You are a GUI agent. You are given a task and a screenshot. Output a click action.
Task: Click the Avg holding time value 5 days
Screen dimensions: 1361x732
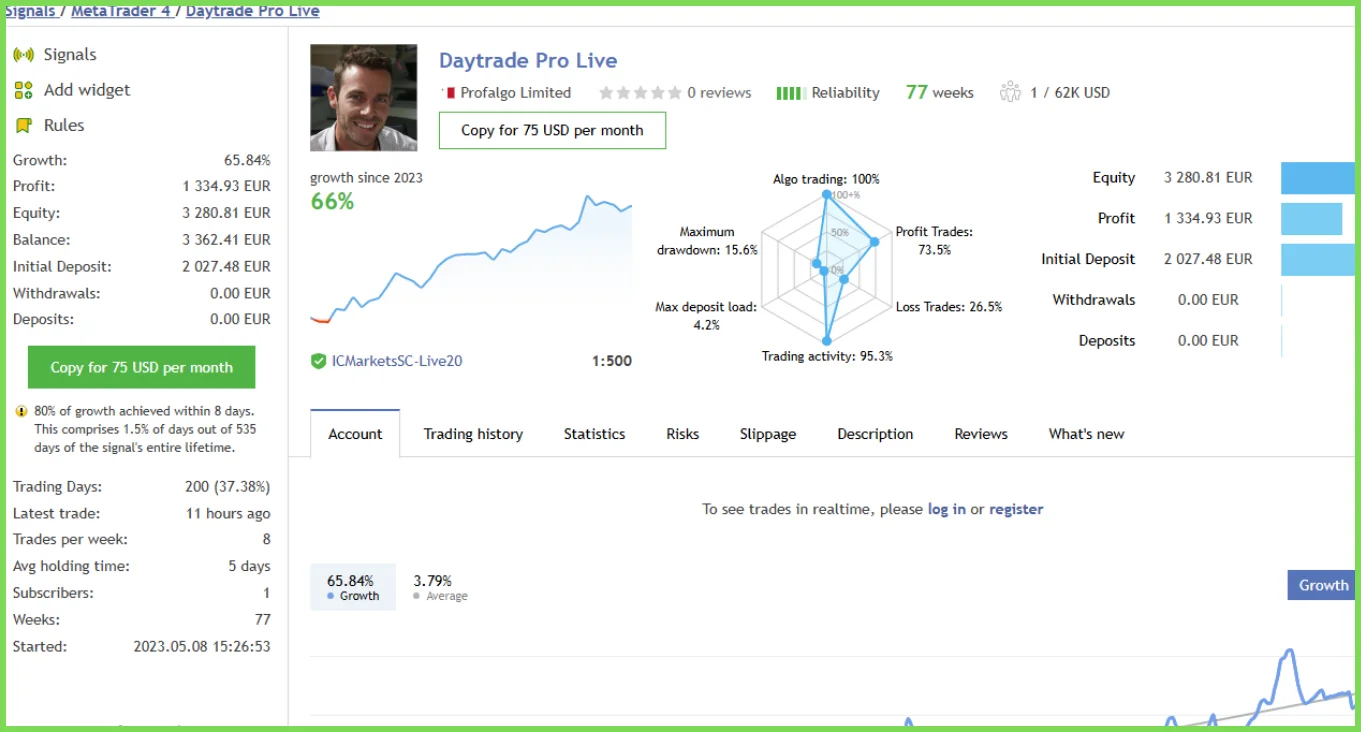pyautogui.click(x=249, y=566)
